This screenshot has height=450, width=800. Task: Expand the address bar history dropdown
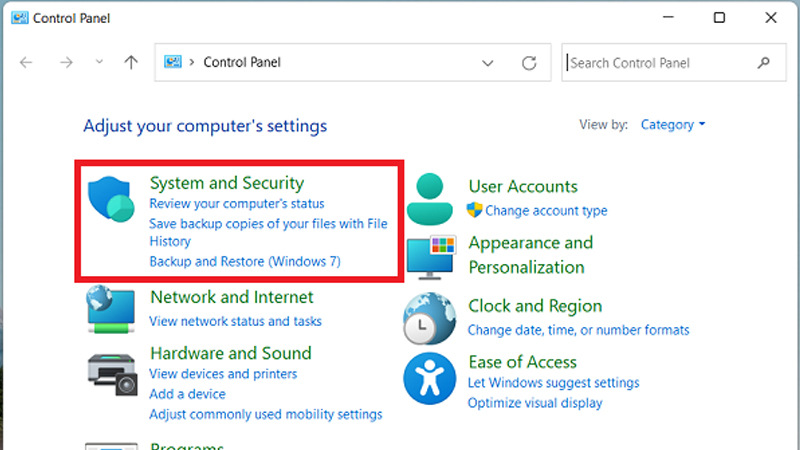point(488,63)
